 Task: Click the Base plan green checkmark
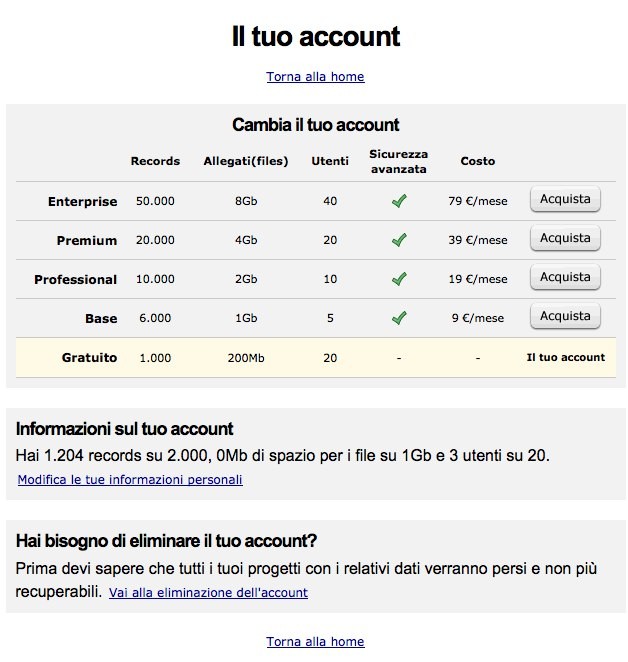[399, 318]
